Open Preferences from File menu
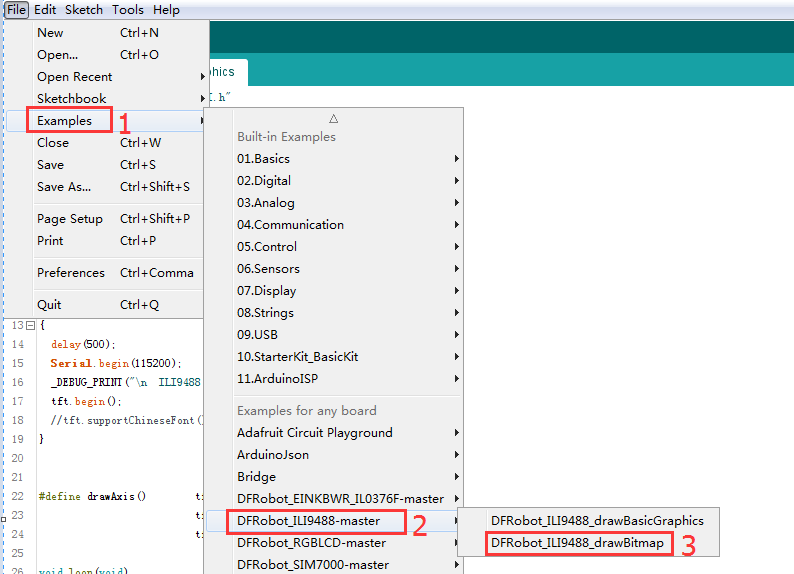The height and width of the screenshot is (574, 794). click(x=106, y=272)
